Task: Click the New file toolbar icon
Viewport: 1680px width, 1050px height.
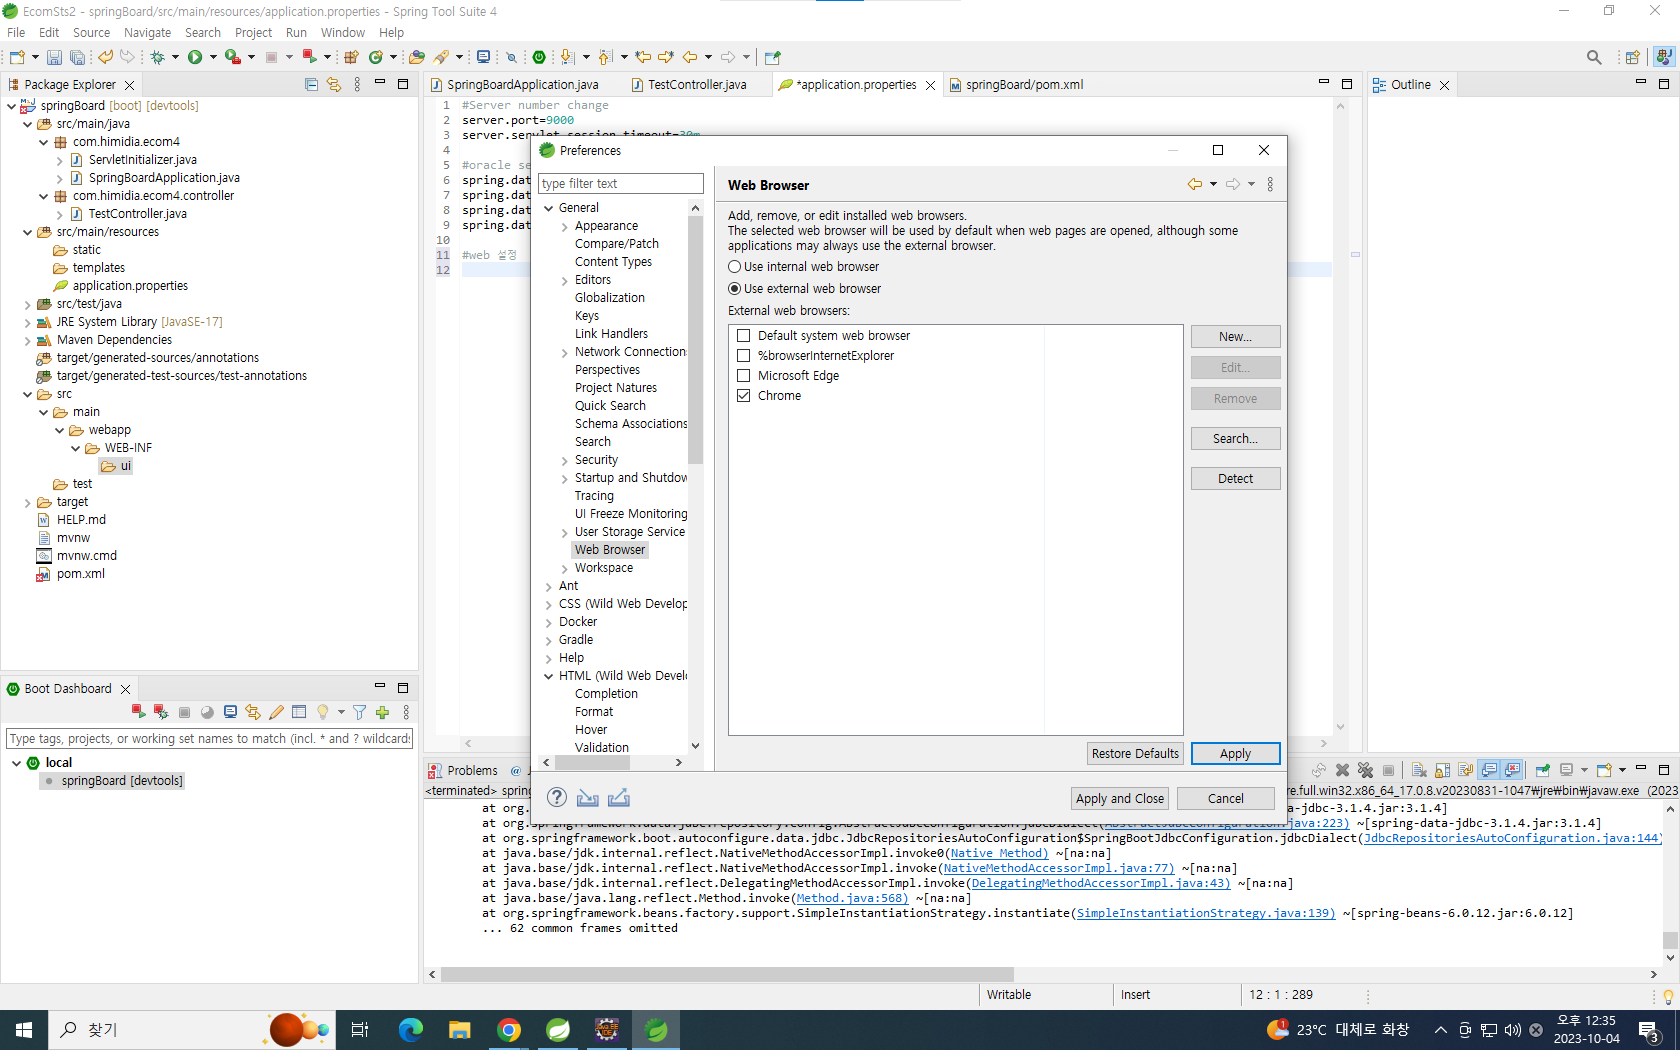Action: pyautogui.click(x=17, y=57)
